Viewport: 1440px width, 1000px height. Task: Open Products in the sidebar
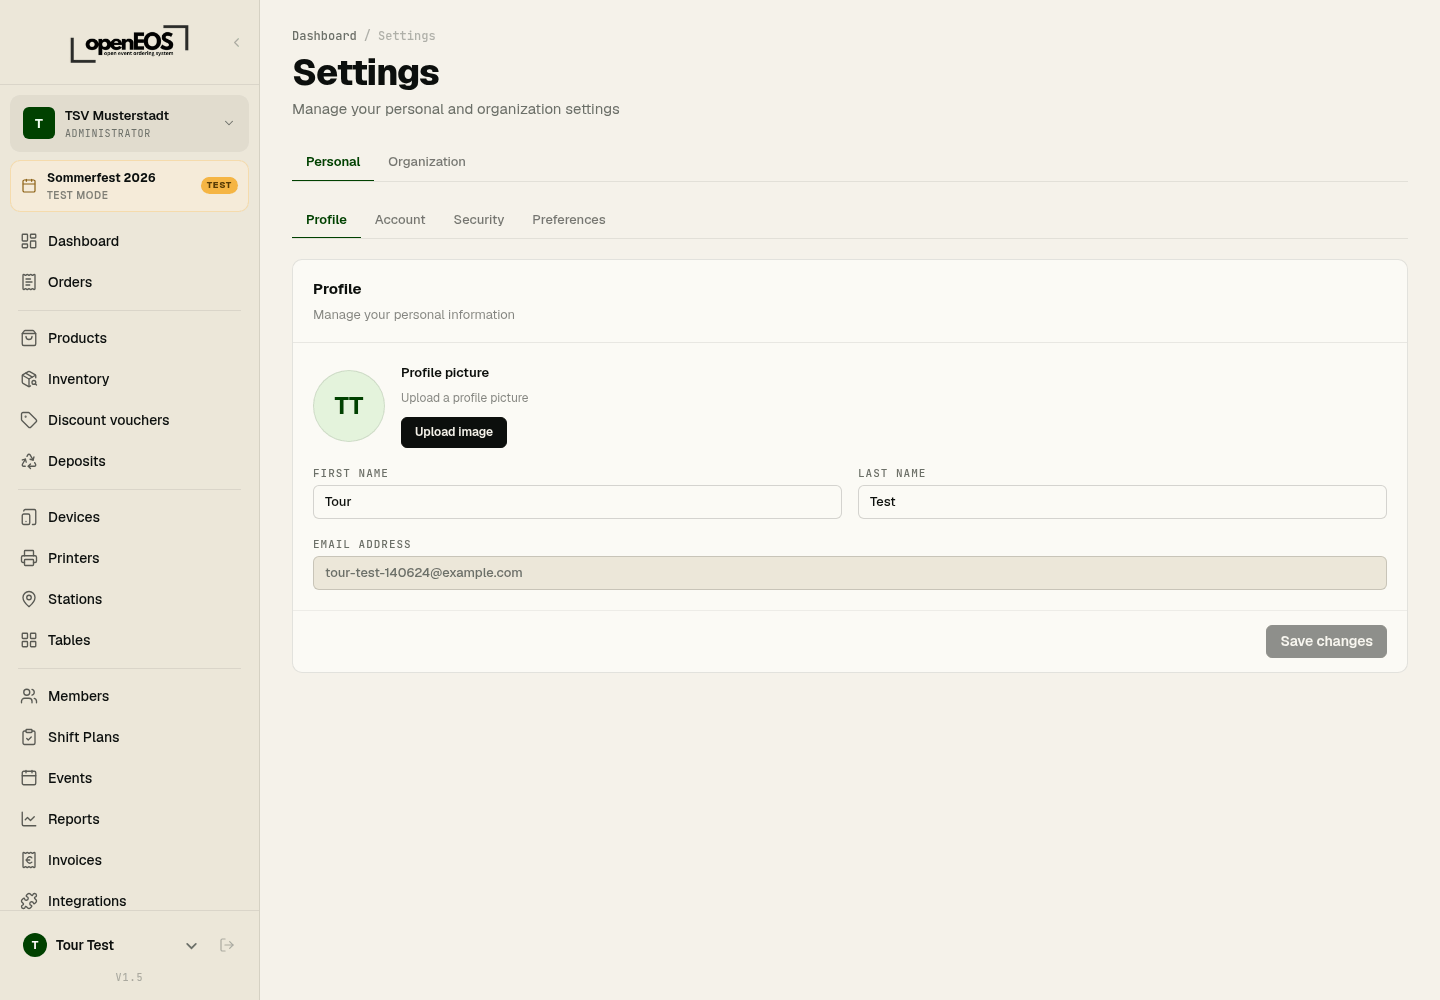(x=77, y=338)
